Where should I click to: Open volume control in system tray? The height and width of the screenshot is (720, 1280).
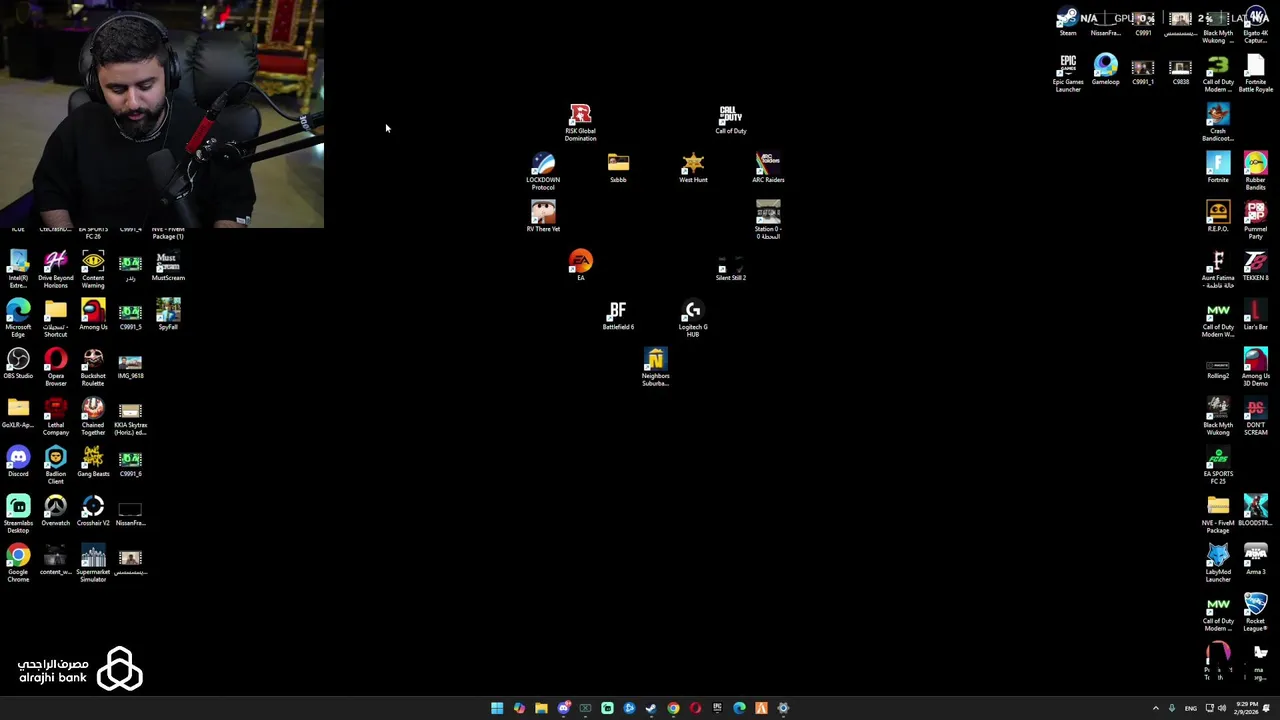coord(1222,708)
